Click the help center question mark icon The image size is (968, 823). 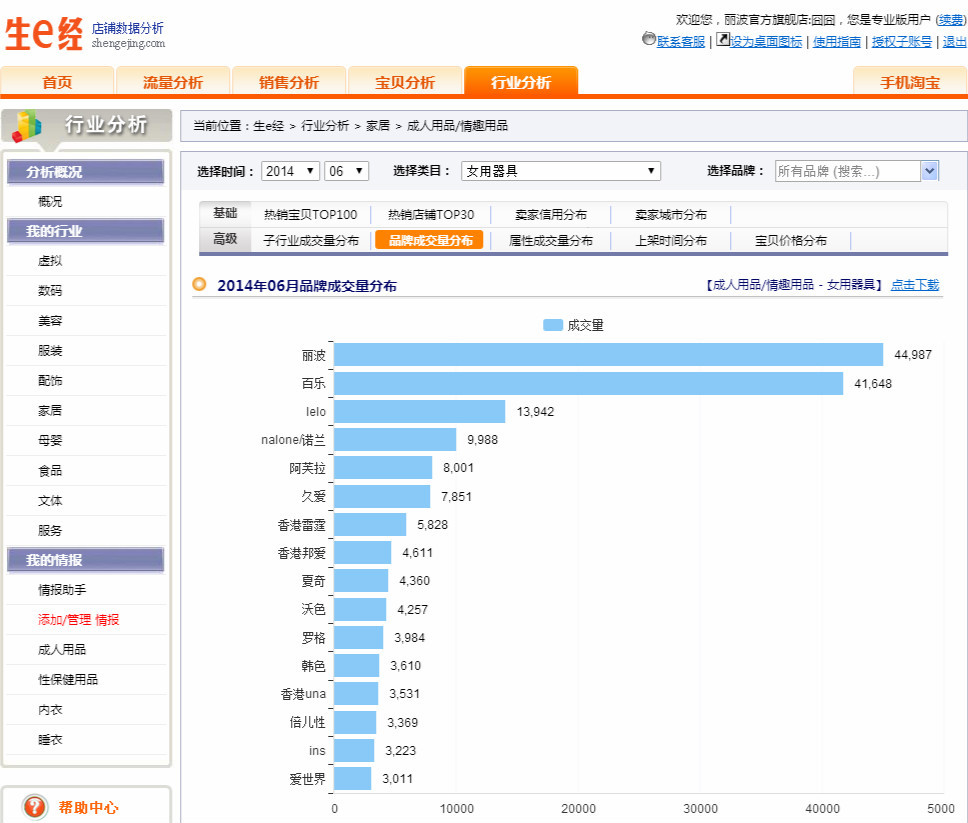35,806
